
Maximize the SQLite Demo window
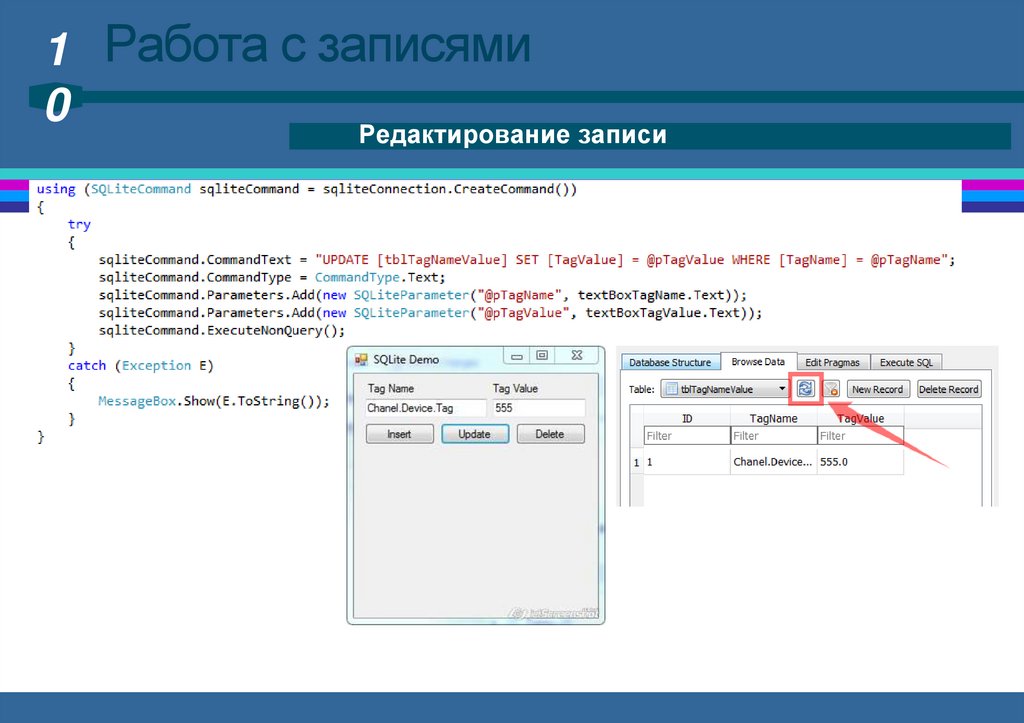pyautogui.click(x=542, y=355)
